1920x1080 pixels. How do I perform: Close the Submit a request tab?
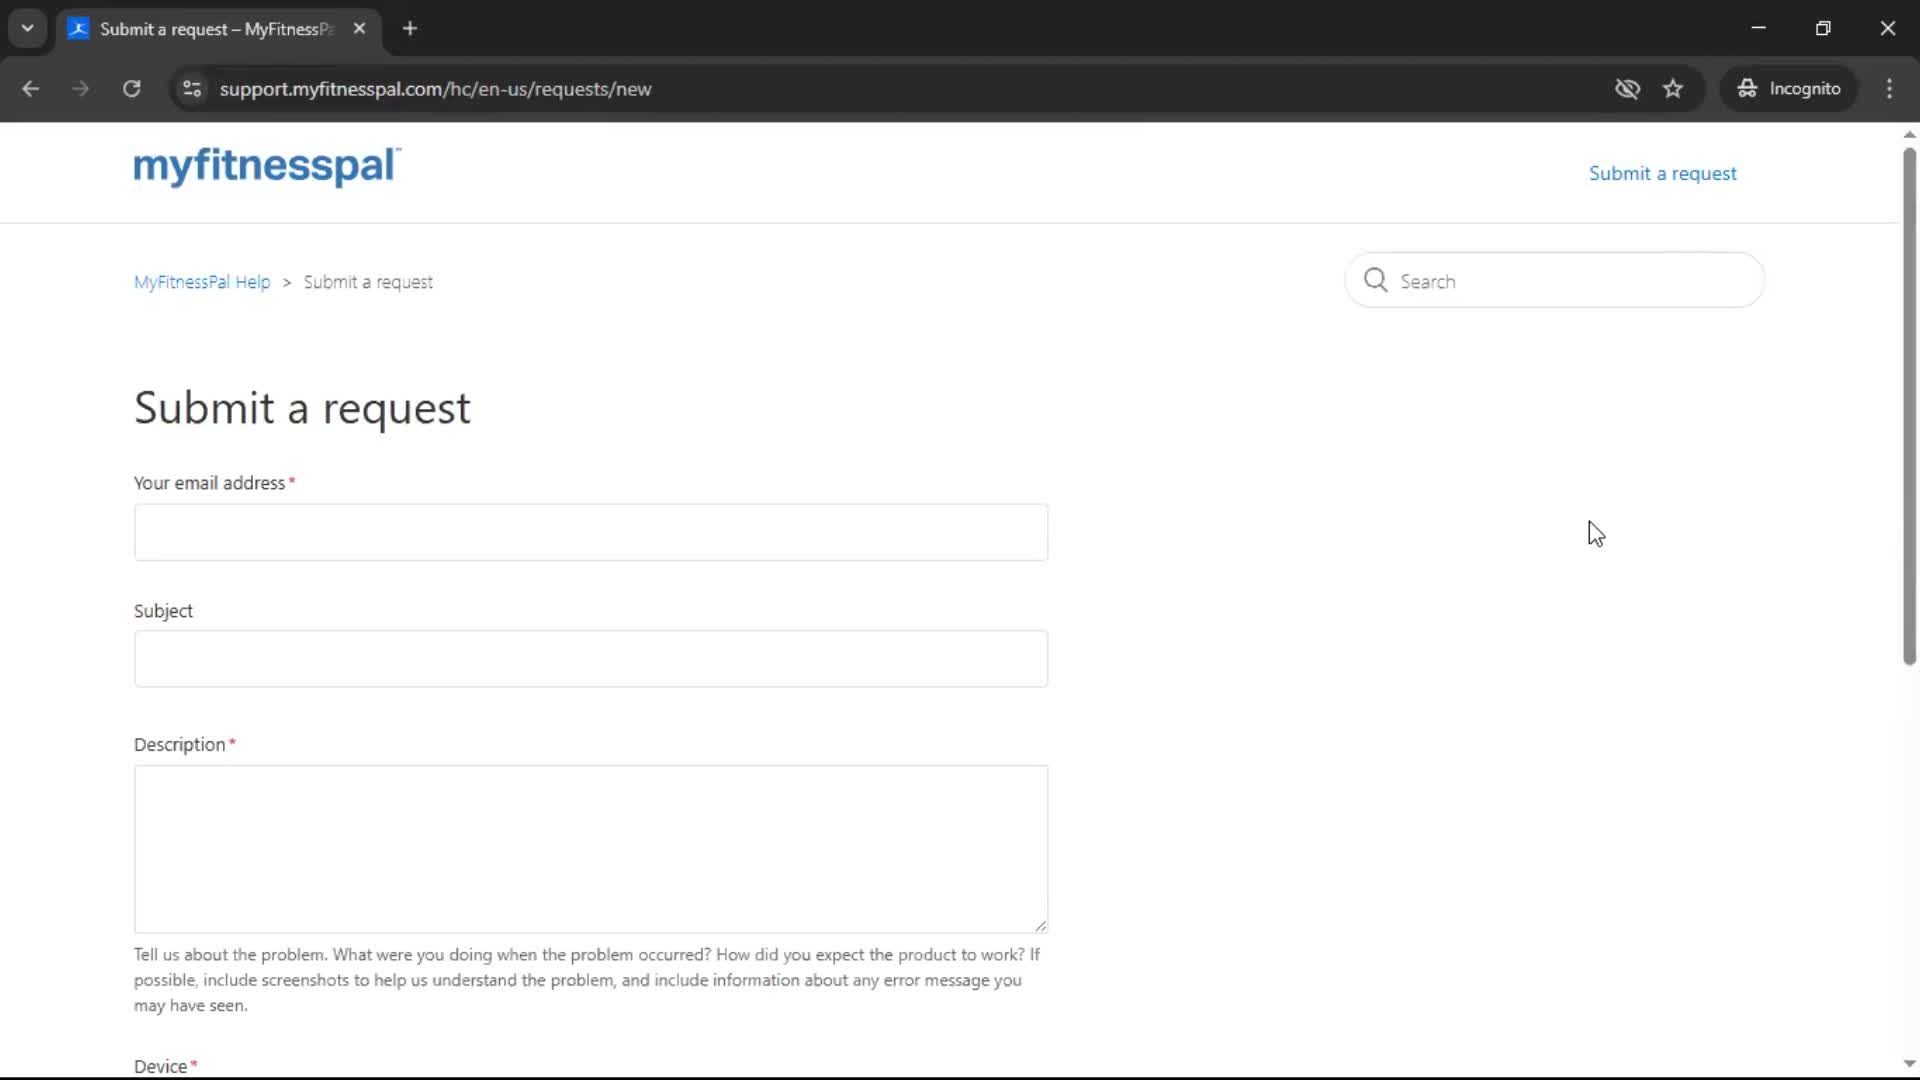pyautogui.click(x=359, y=29)
